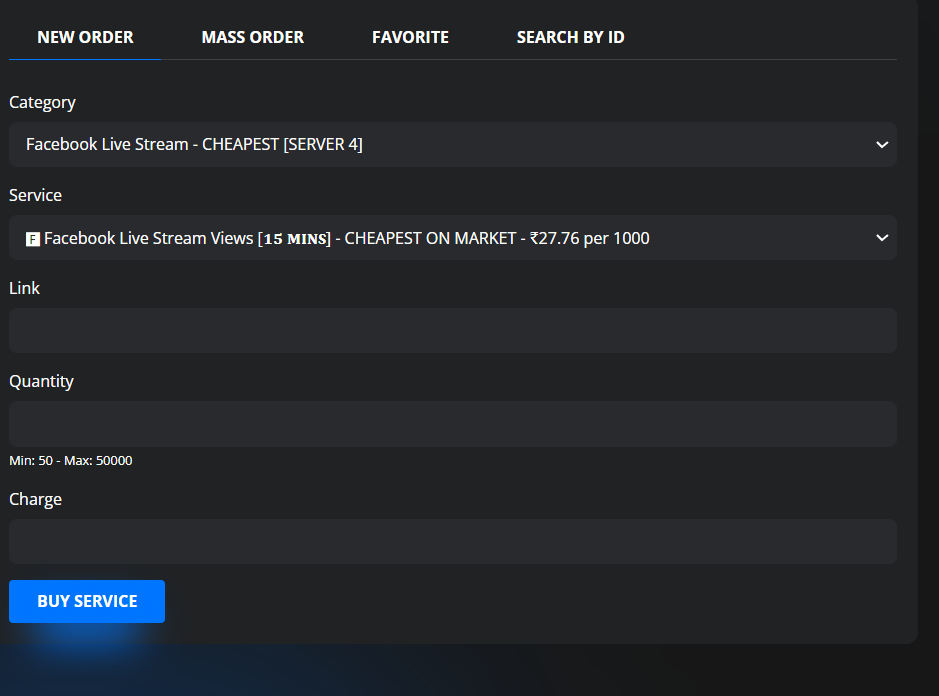Open the Service dropdown list
Image resolution: width=939 pixels, height=696 pixels.
click(x=453, y=238)
